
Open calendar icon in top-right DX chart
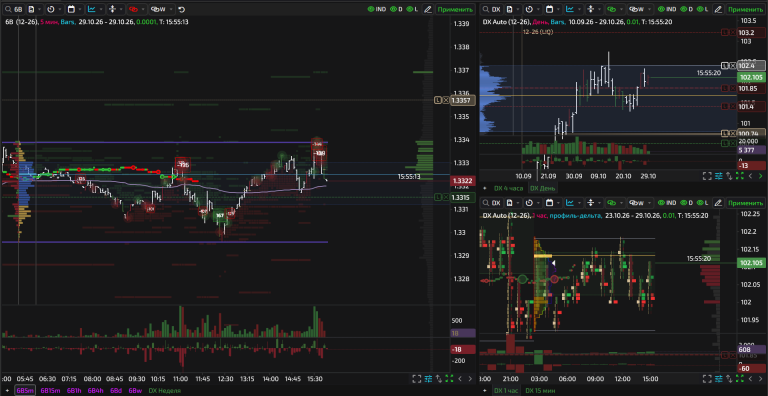[x=550, y=9]
